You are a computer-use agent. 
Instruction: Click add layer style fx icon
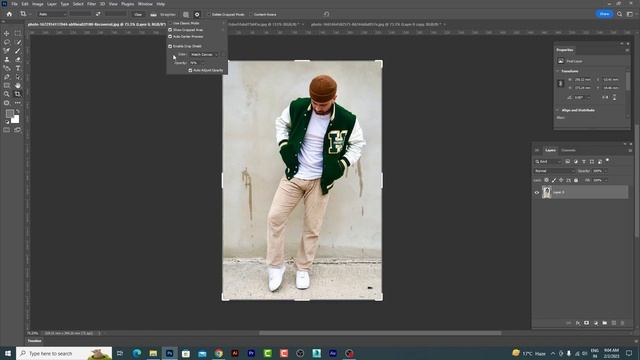[x=578, y=323]
